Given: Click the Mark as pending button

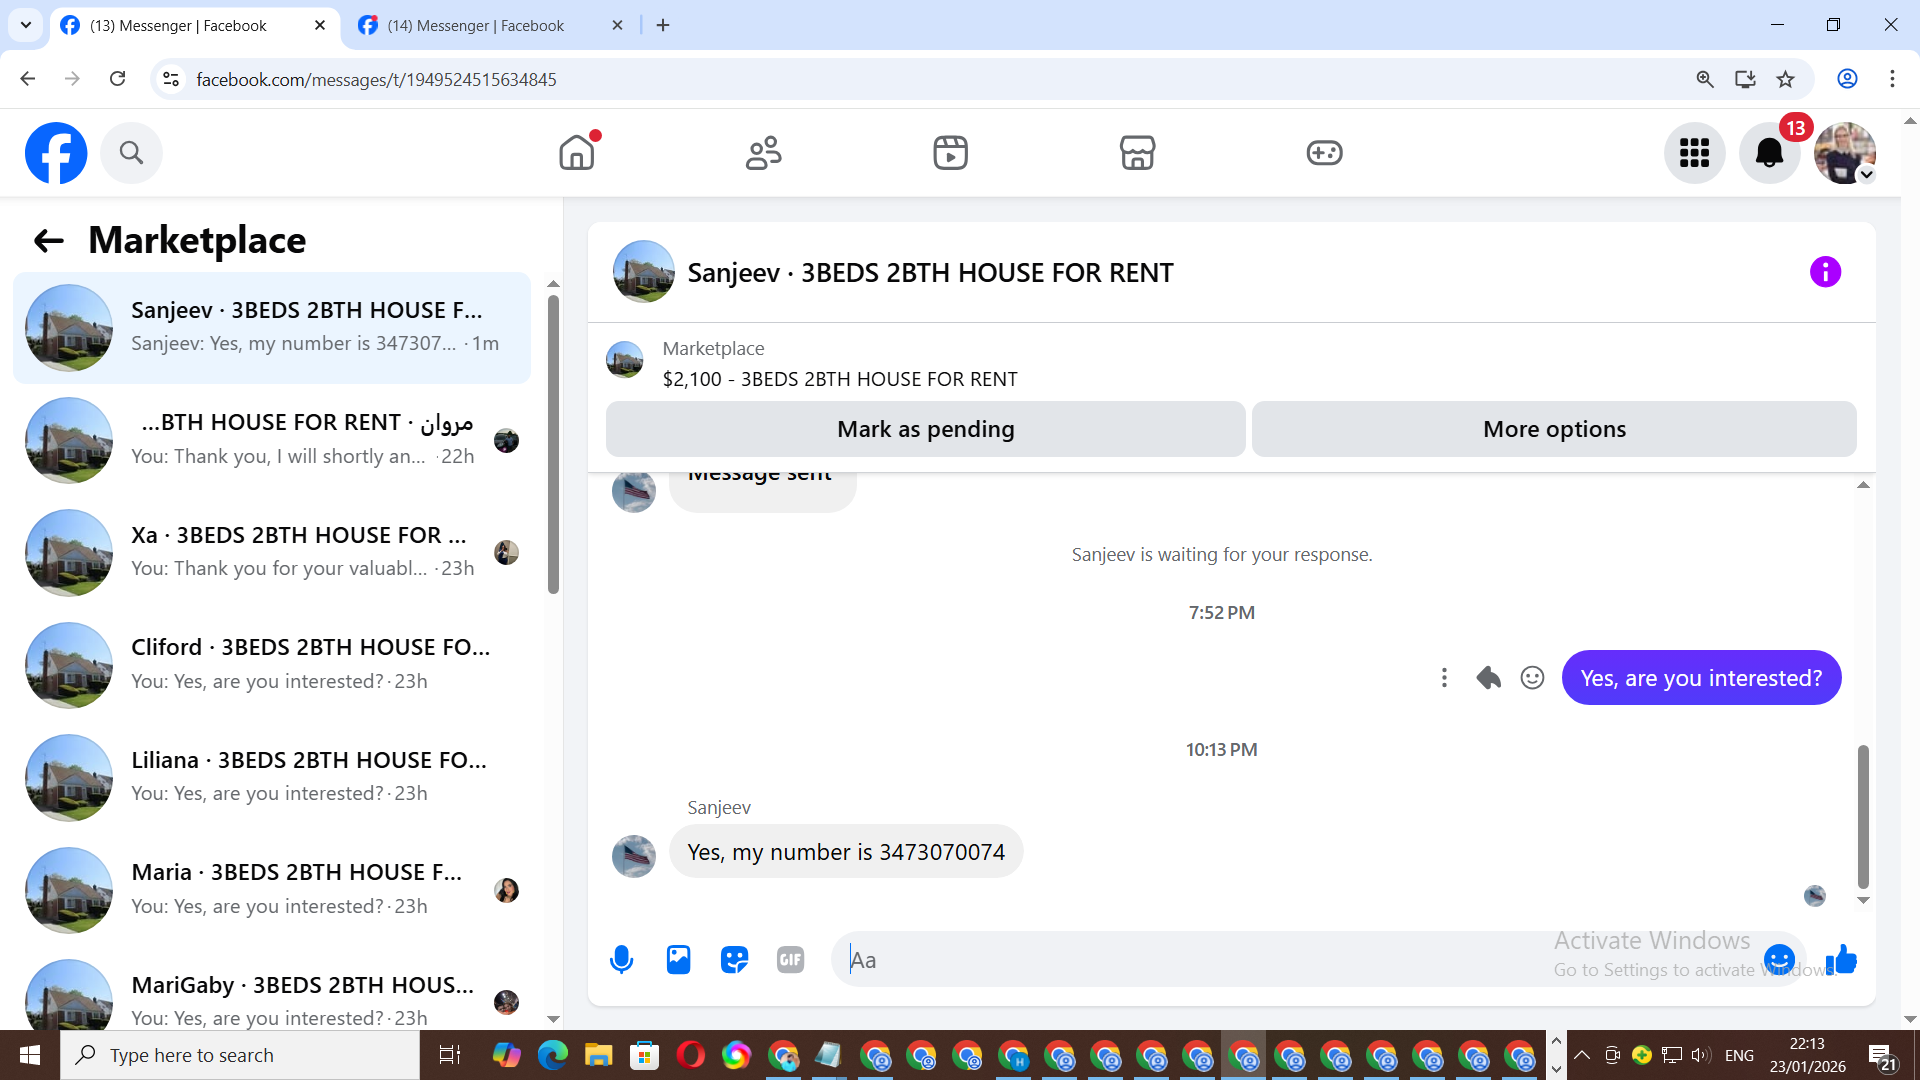Looking at the screenshot, I should 925,429.
